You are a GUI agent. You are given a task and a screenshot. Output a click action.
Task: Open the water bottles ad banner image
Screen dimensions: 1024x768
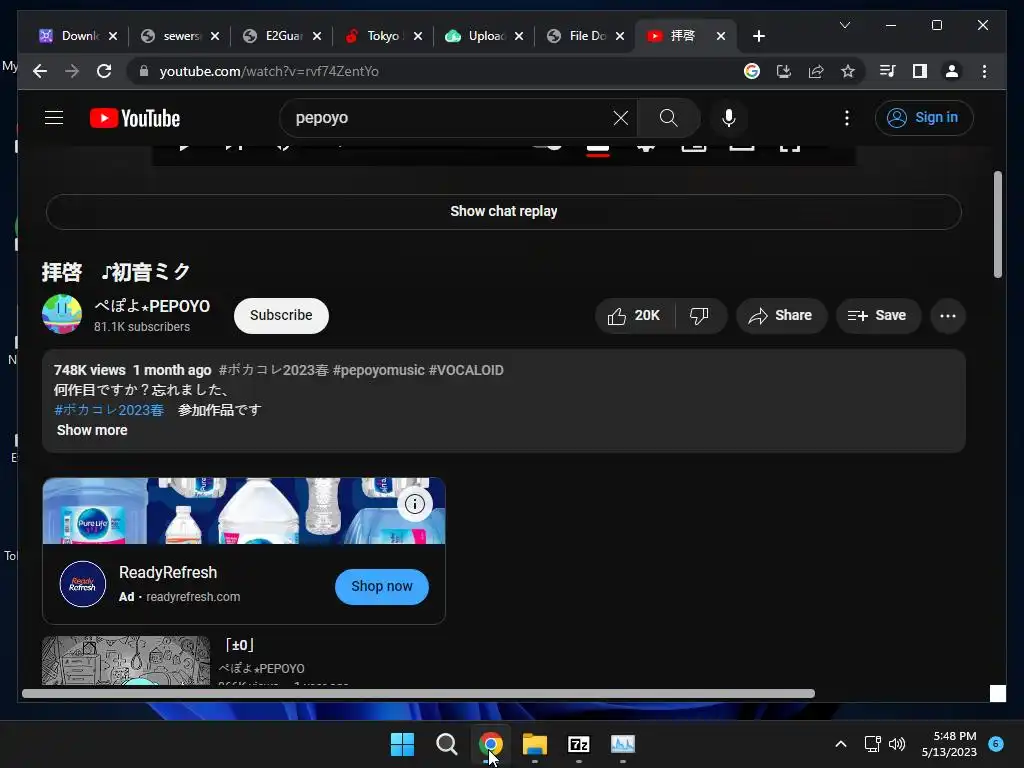coord(244,511)
